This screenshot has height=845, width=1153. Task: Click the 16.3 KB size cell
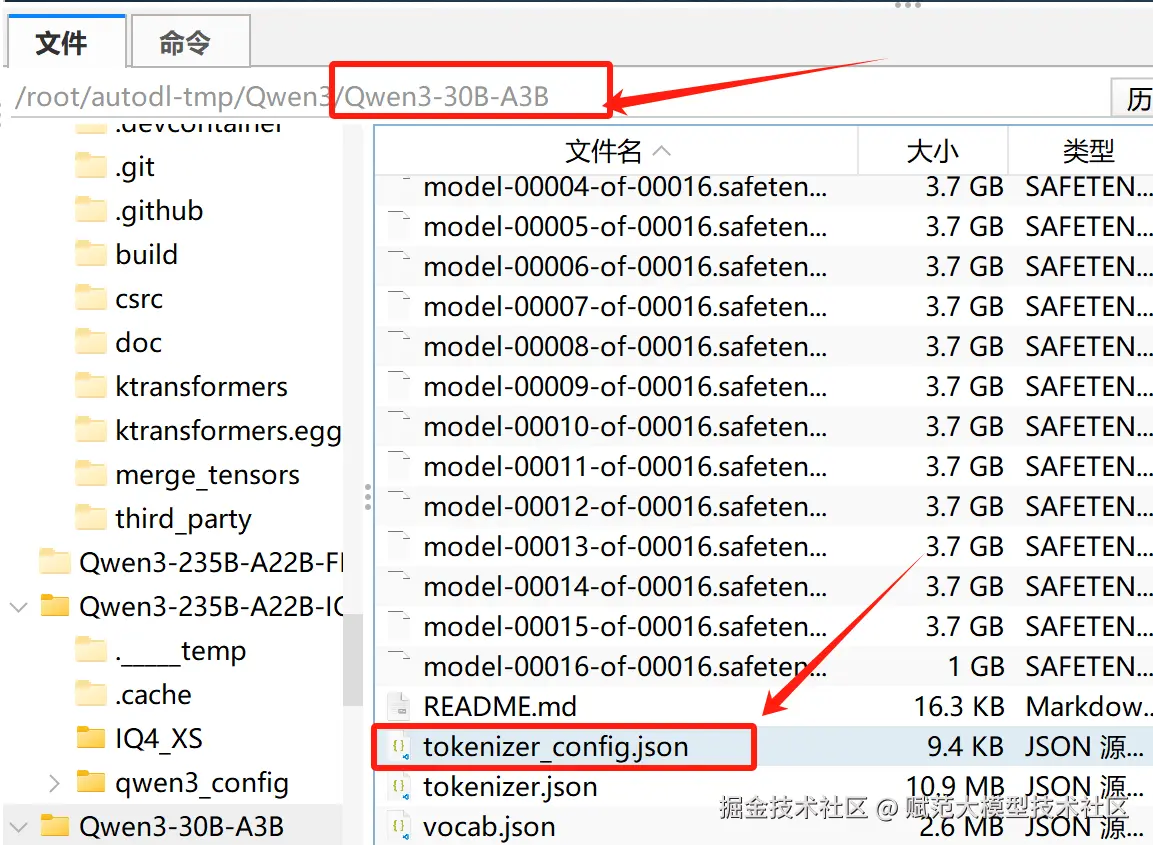click(x=959, y=707)
